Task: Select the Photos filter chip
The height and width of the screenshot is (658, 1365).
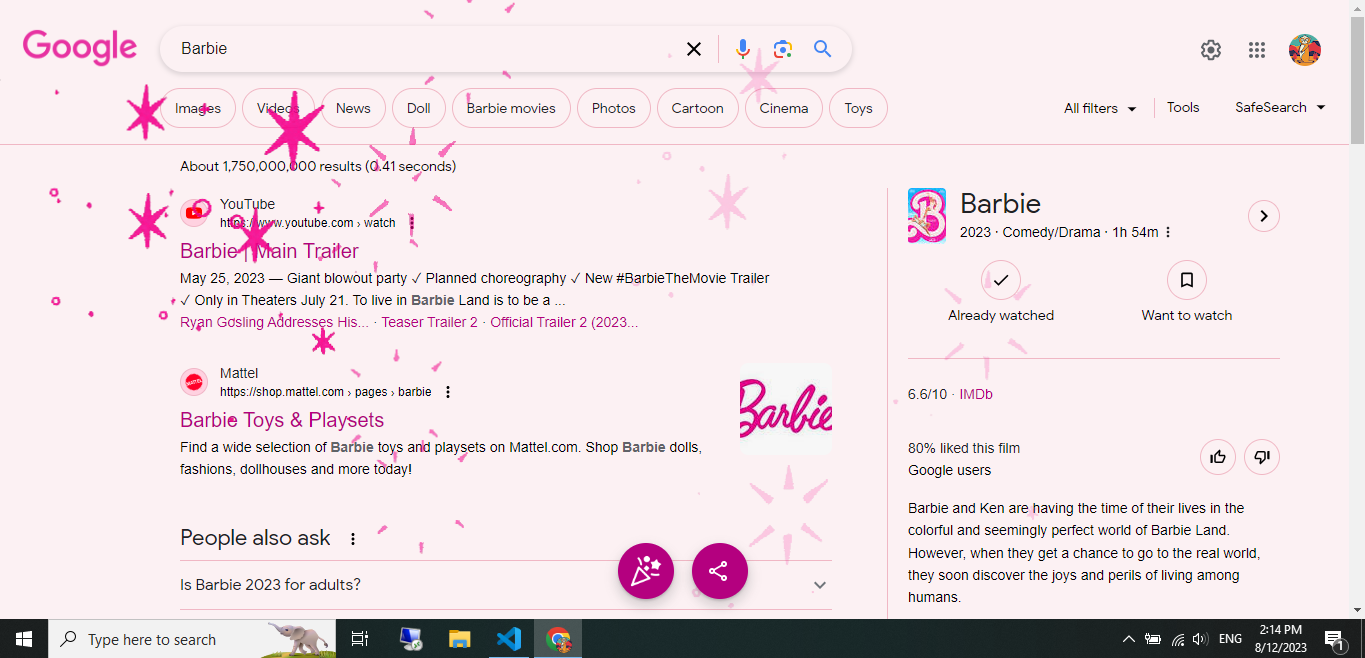Action: 614,108
